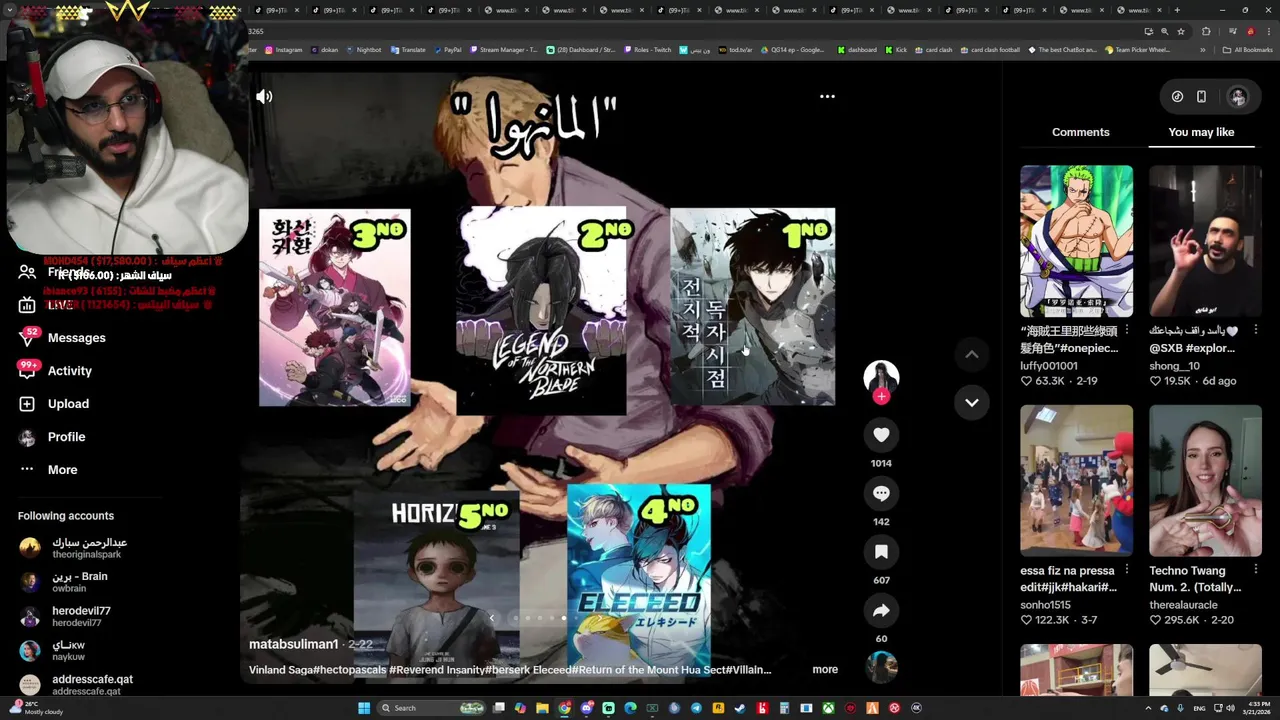Open the Roles - Twitch bookmark
This screenshot has height=720, width=1280.
[647, 50]
